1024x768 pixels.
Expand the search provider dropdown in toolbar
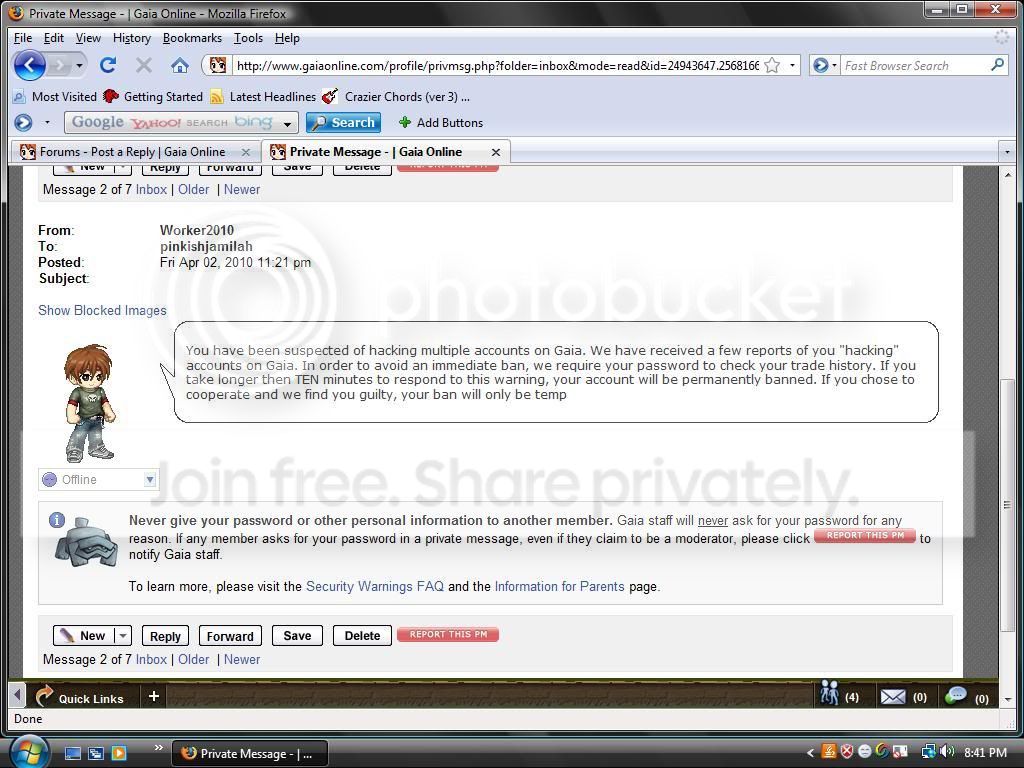coord(287,123)
